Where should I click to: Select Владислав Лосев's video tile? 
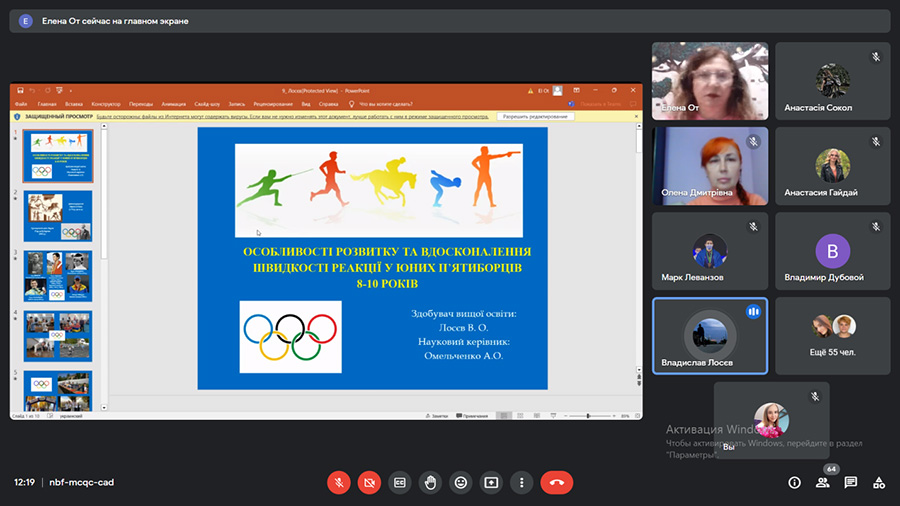tap(710, 336)
